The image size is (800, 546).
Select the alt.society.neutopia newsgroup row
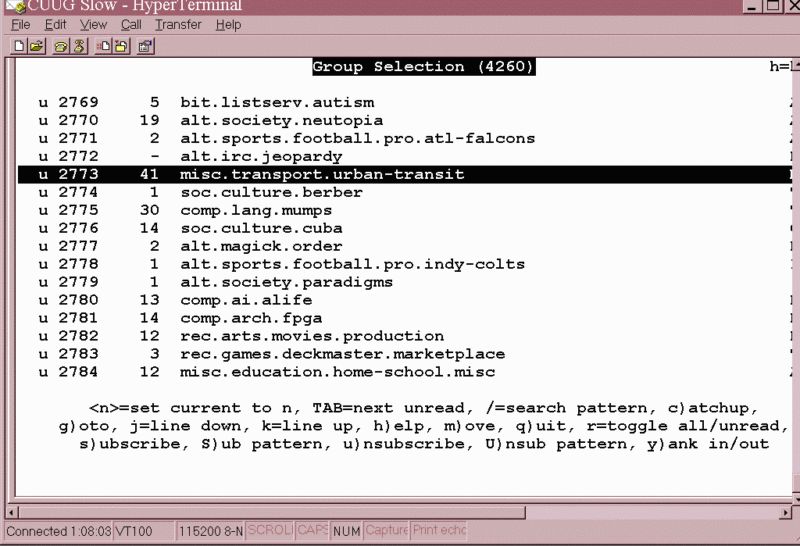coord(404,120)
